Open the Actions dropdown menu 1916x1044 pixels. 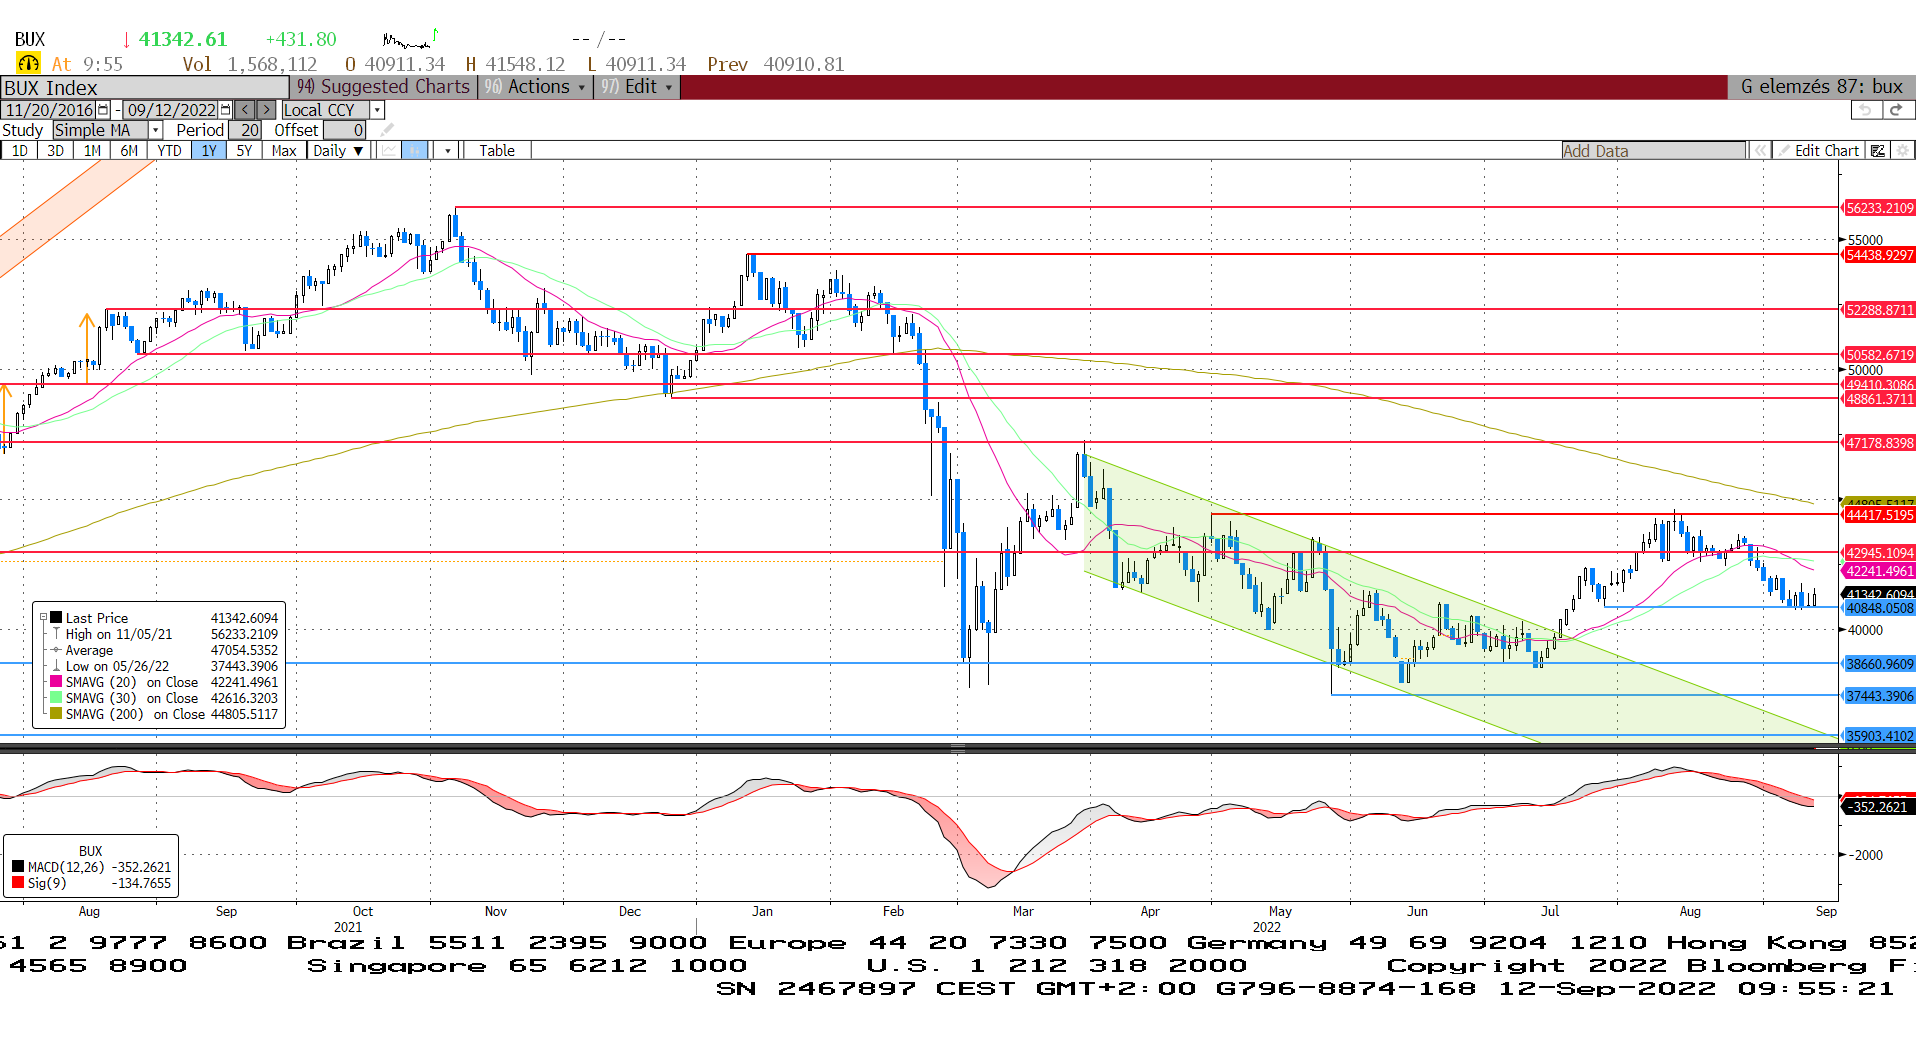534,87
